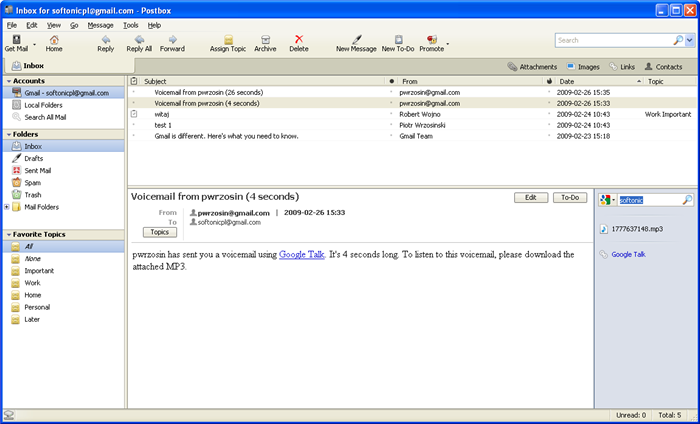Show the Links view

pos(622,67)
